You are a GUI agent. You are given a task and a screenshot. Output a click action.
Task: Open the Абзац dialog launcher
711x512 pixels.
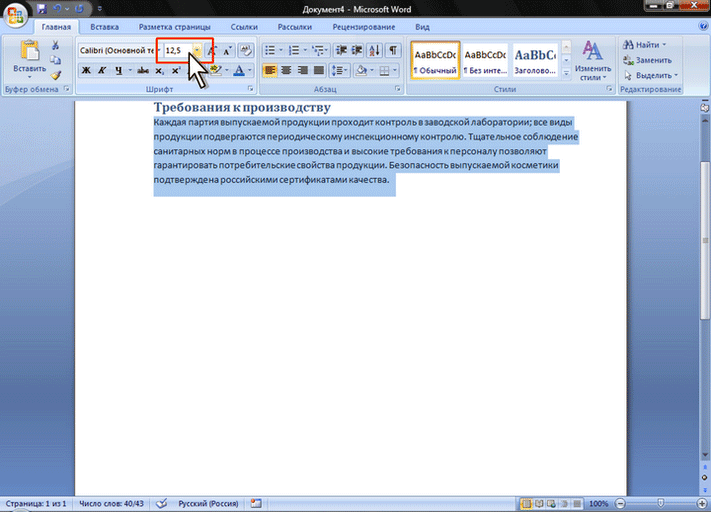coord(398,89)
